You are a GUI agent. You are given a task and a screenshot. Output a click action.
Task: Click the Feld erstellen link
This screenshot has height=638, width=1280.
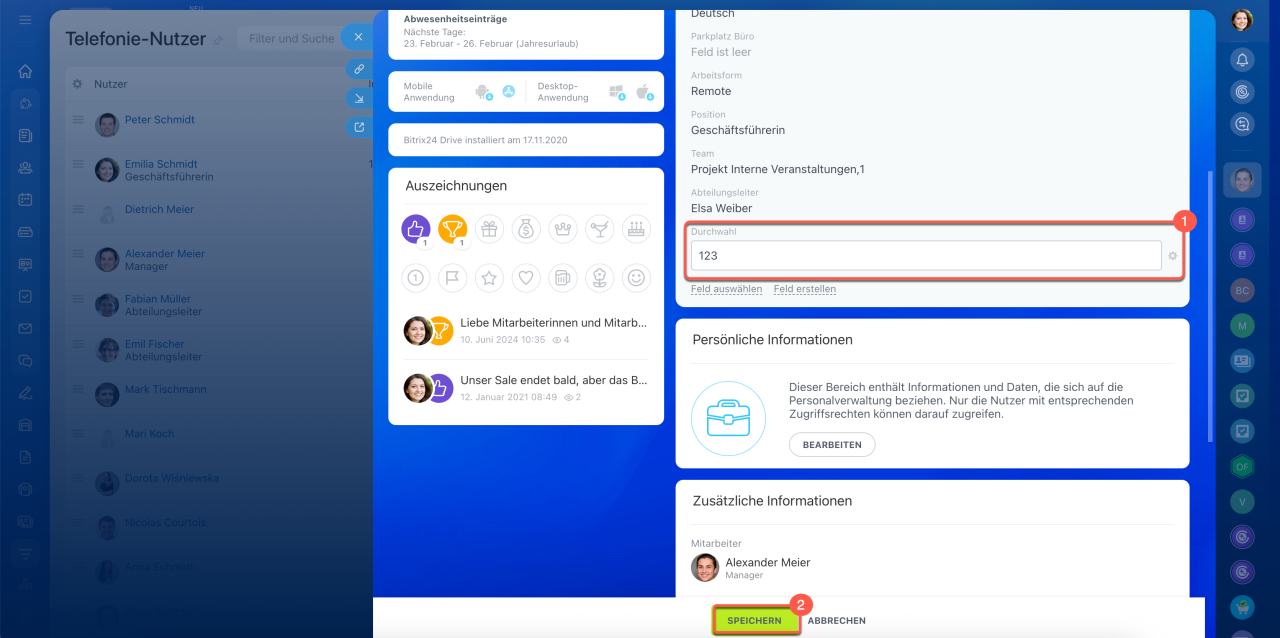pos(805,289)
